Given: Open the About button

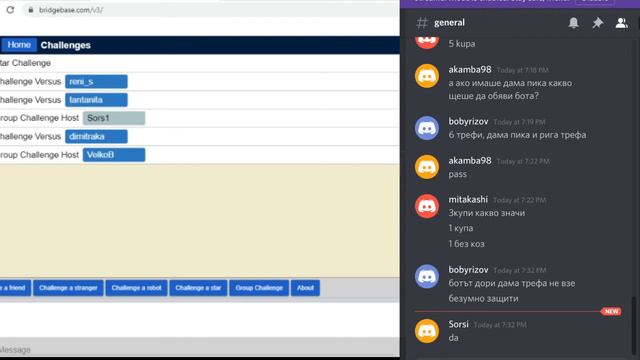Looking at the screenshot, I should point(305,288).
